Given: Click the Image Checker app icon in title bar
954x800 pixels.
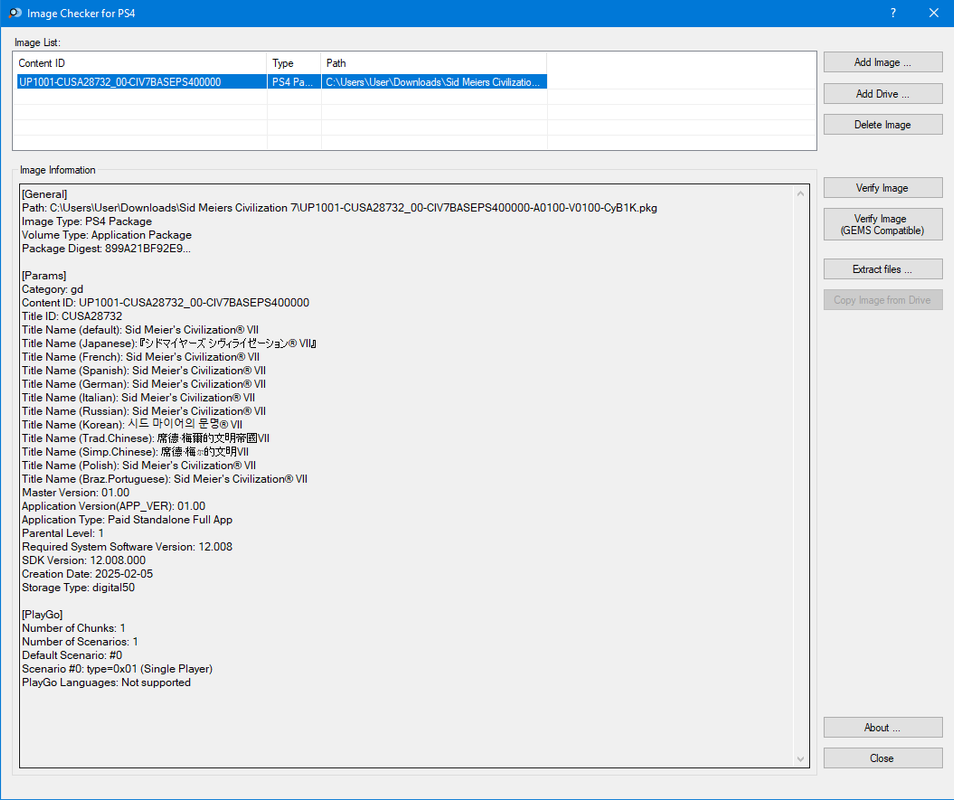Looking at the screenshot, I should tap(15, 13).
